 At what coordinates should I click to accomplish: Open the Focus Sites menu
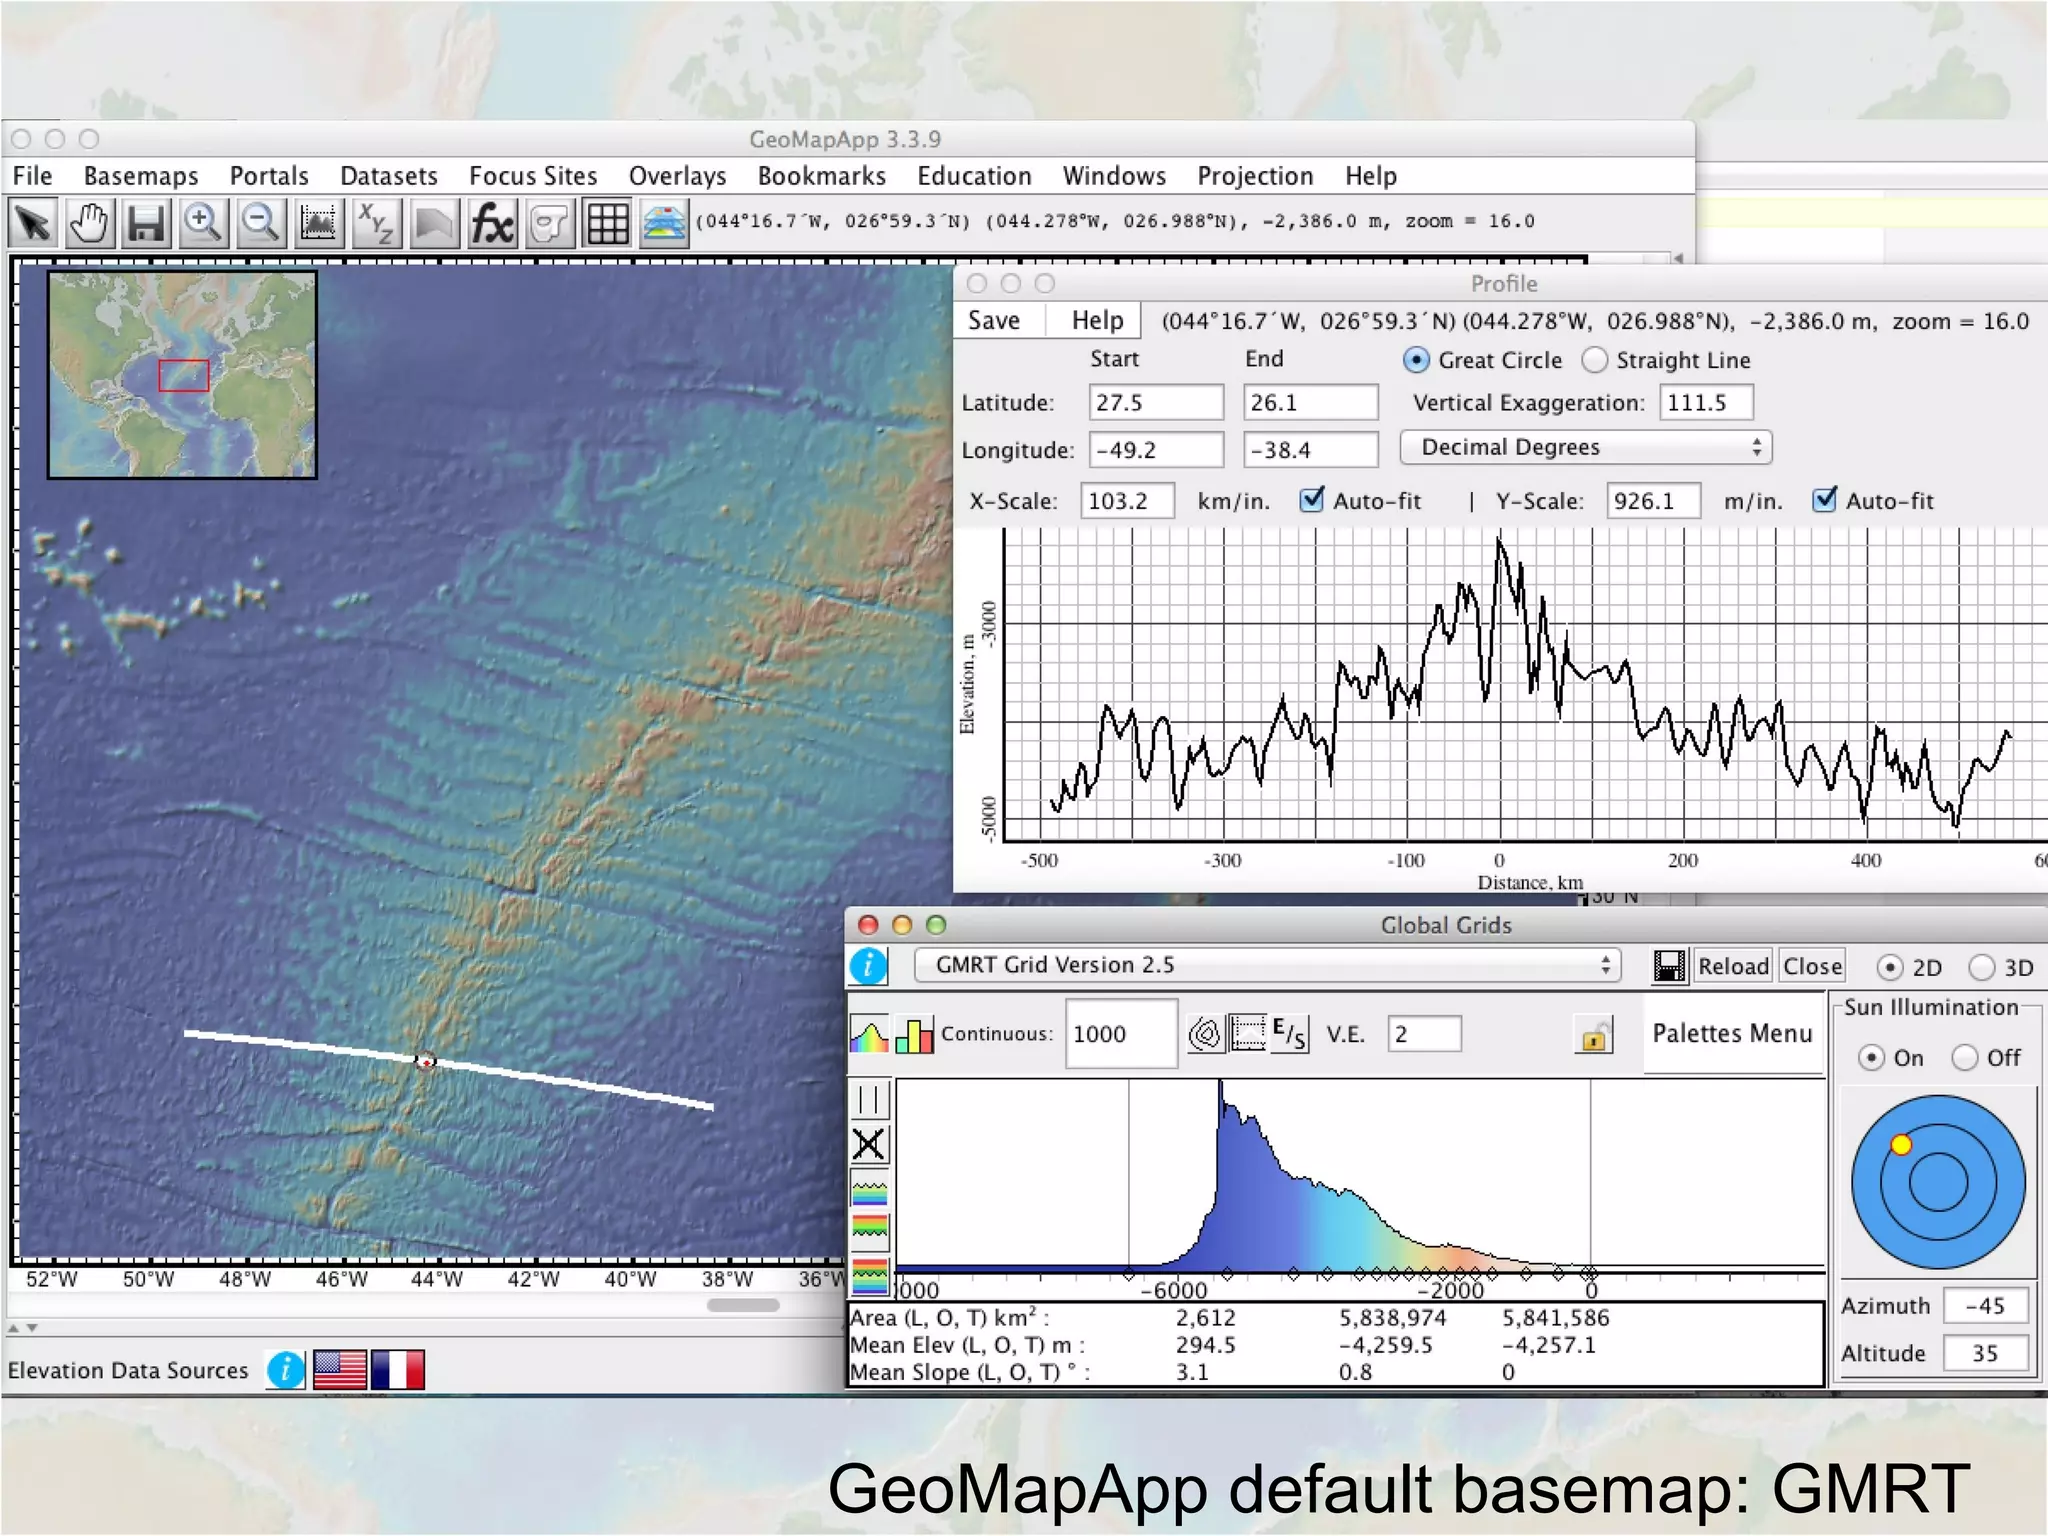(x=533, y=176)
